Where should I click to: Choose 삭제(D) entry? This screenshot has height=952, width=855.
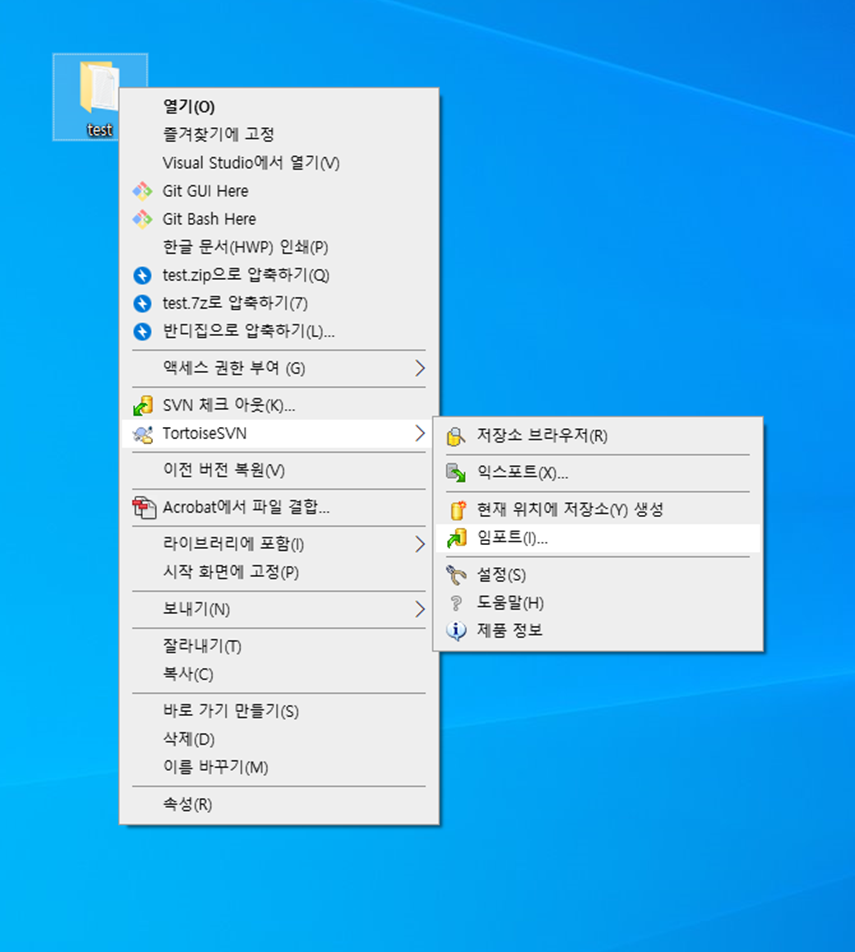279,740
